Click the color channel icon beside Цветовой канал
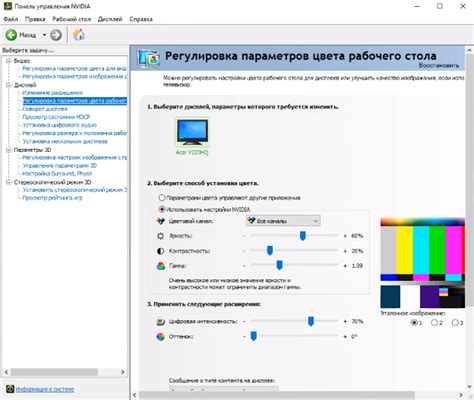Screen dimensions: 474x400 (x=161, y=221)
